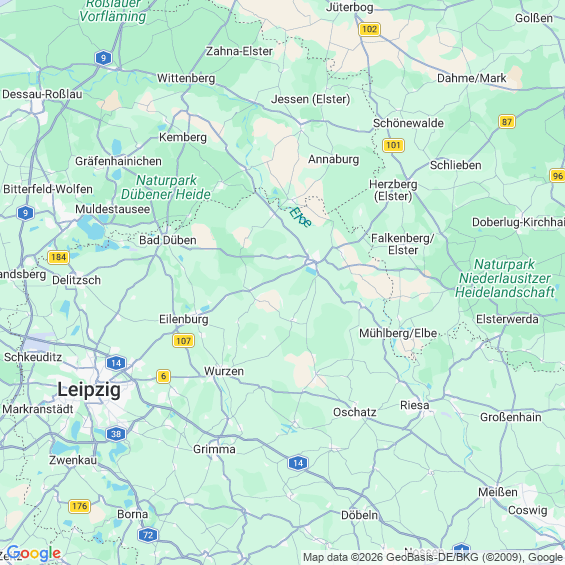
Task: Click the blue A38 highway shield
Action: [x=116, y=434]
